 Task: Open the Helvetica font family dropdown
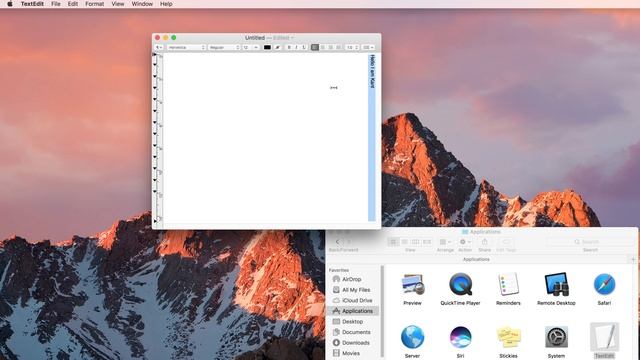(186, 47)
